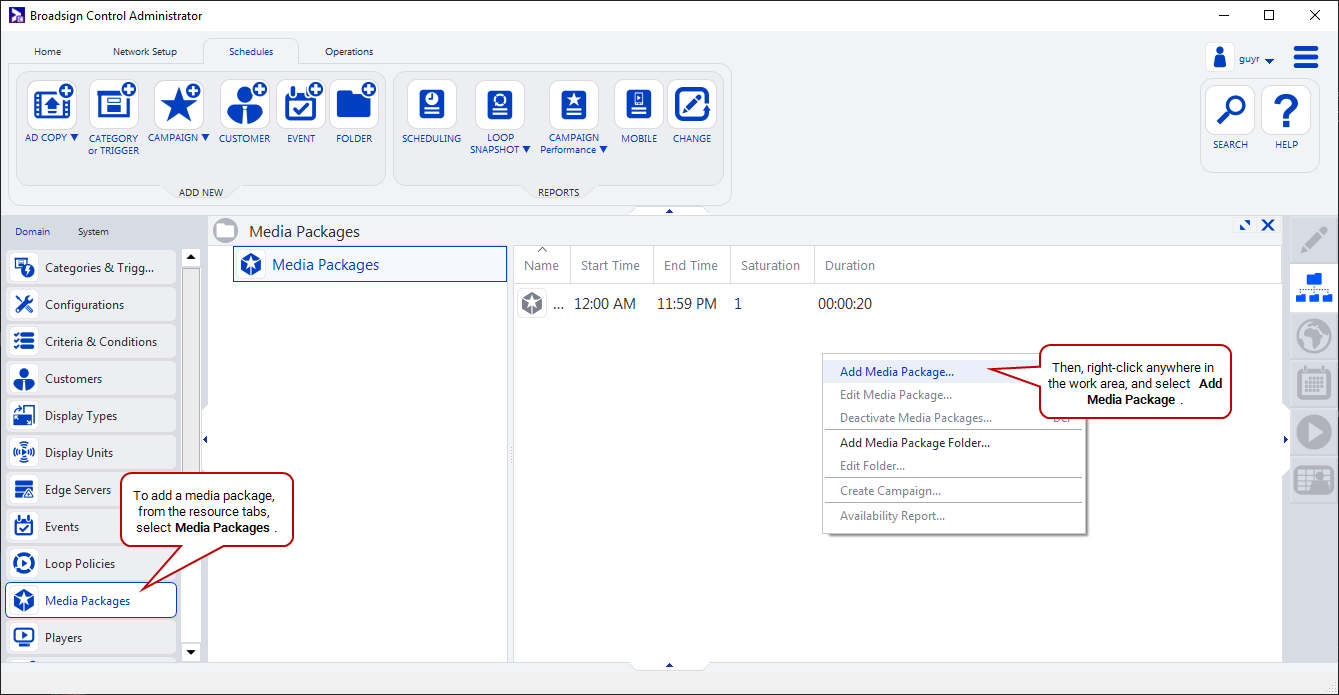Open Criteria & Conditions resource
This screenshot has height=695, width=1339.
coord(91,342)
